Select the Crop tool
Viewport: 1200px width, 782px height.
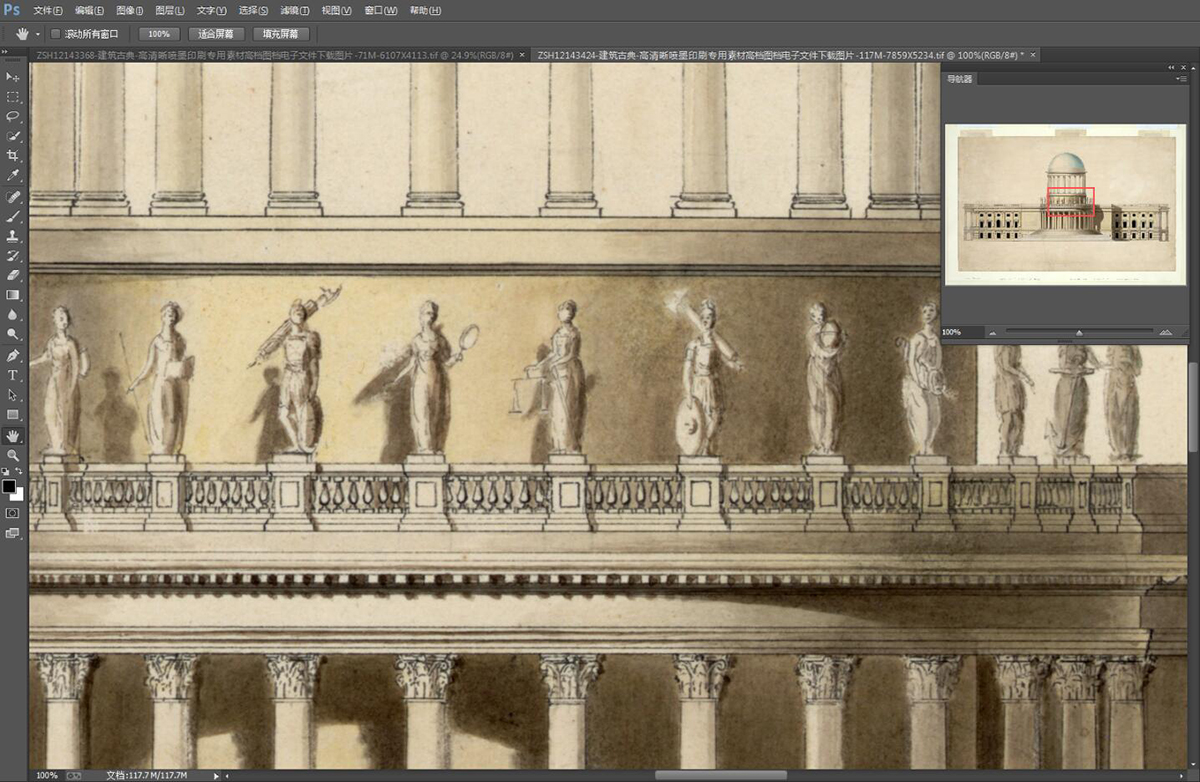coord(13,156)
